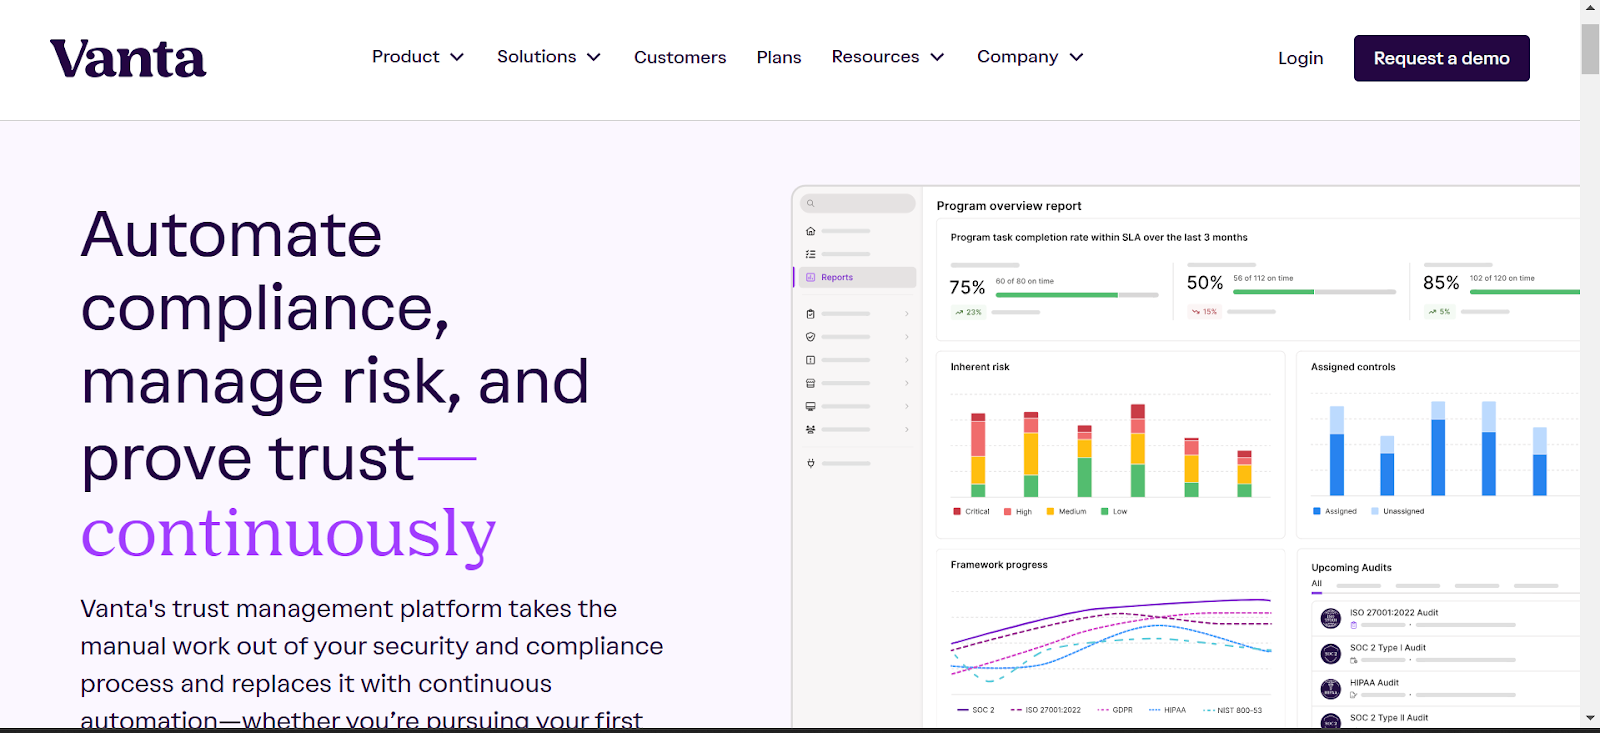
Task: Open the Solutions dropdown menu
Action: tap(549, 57)
